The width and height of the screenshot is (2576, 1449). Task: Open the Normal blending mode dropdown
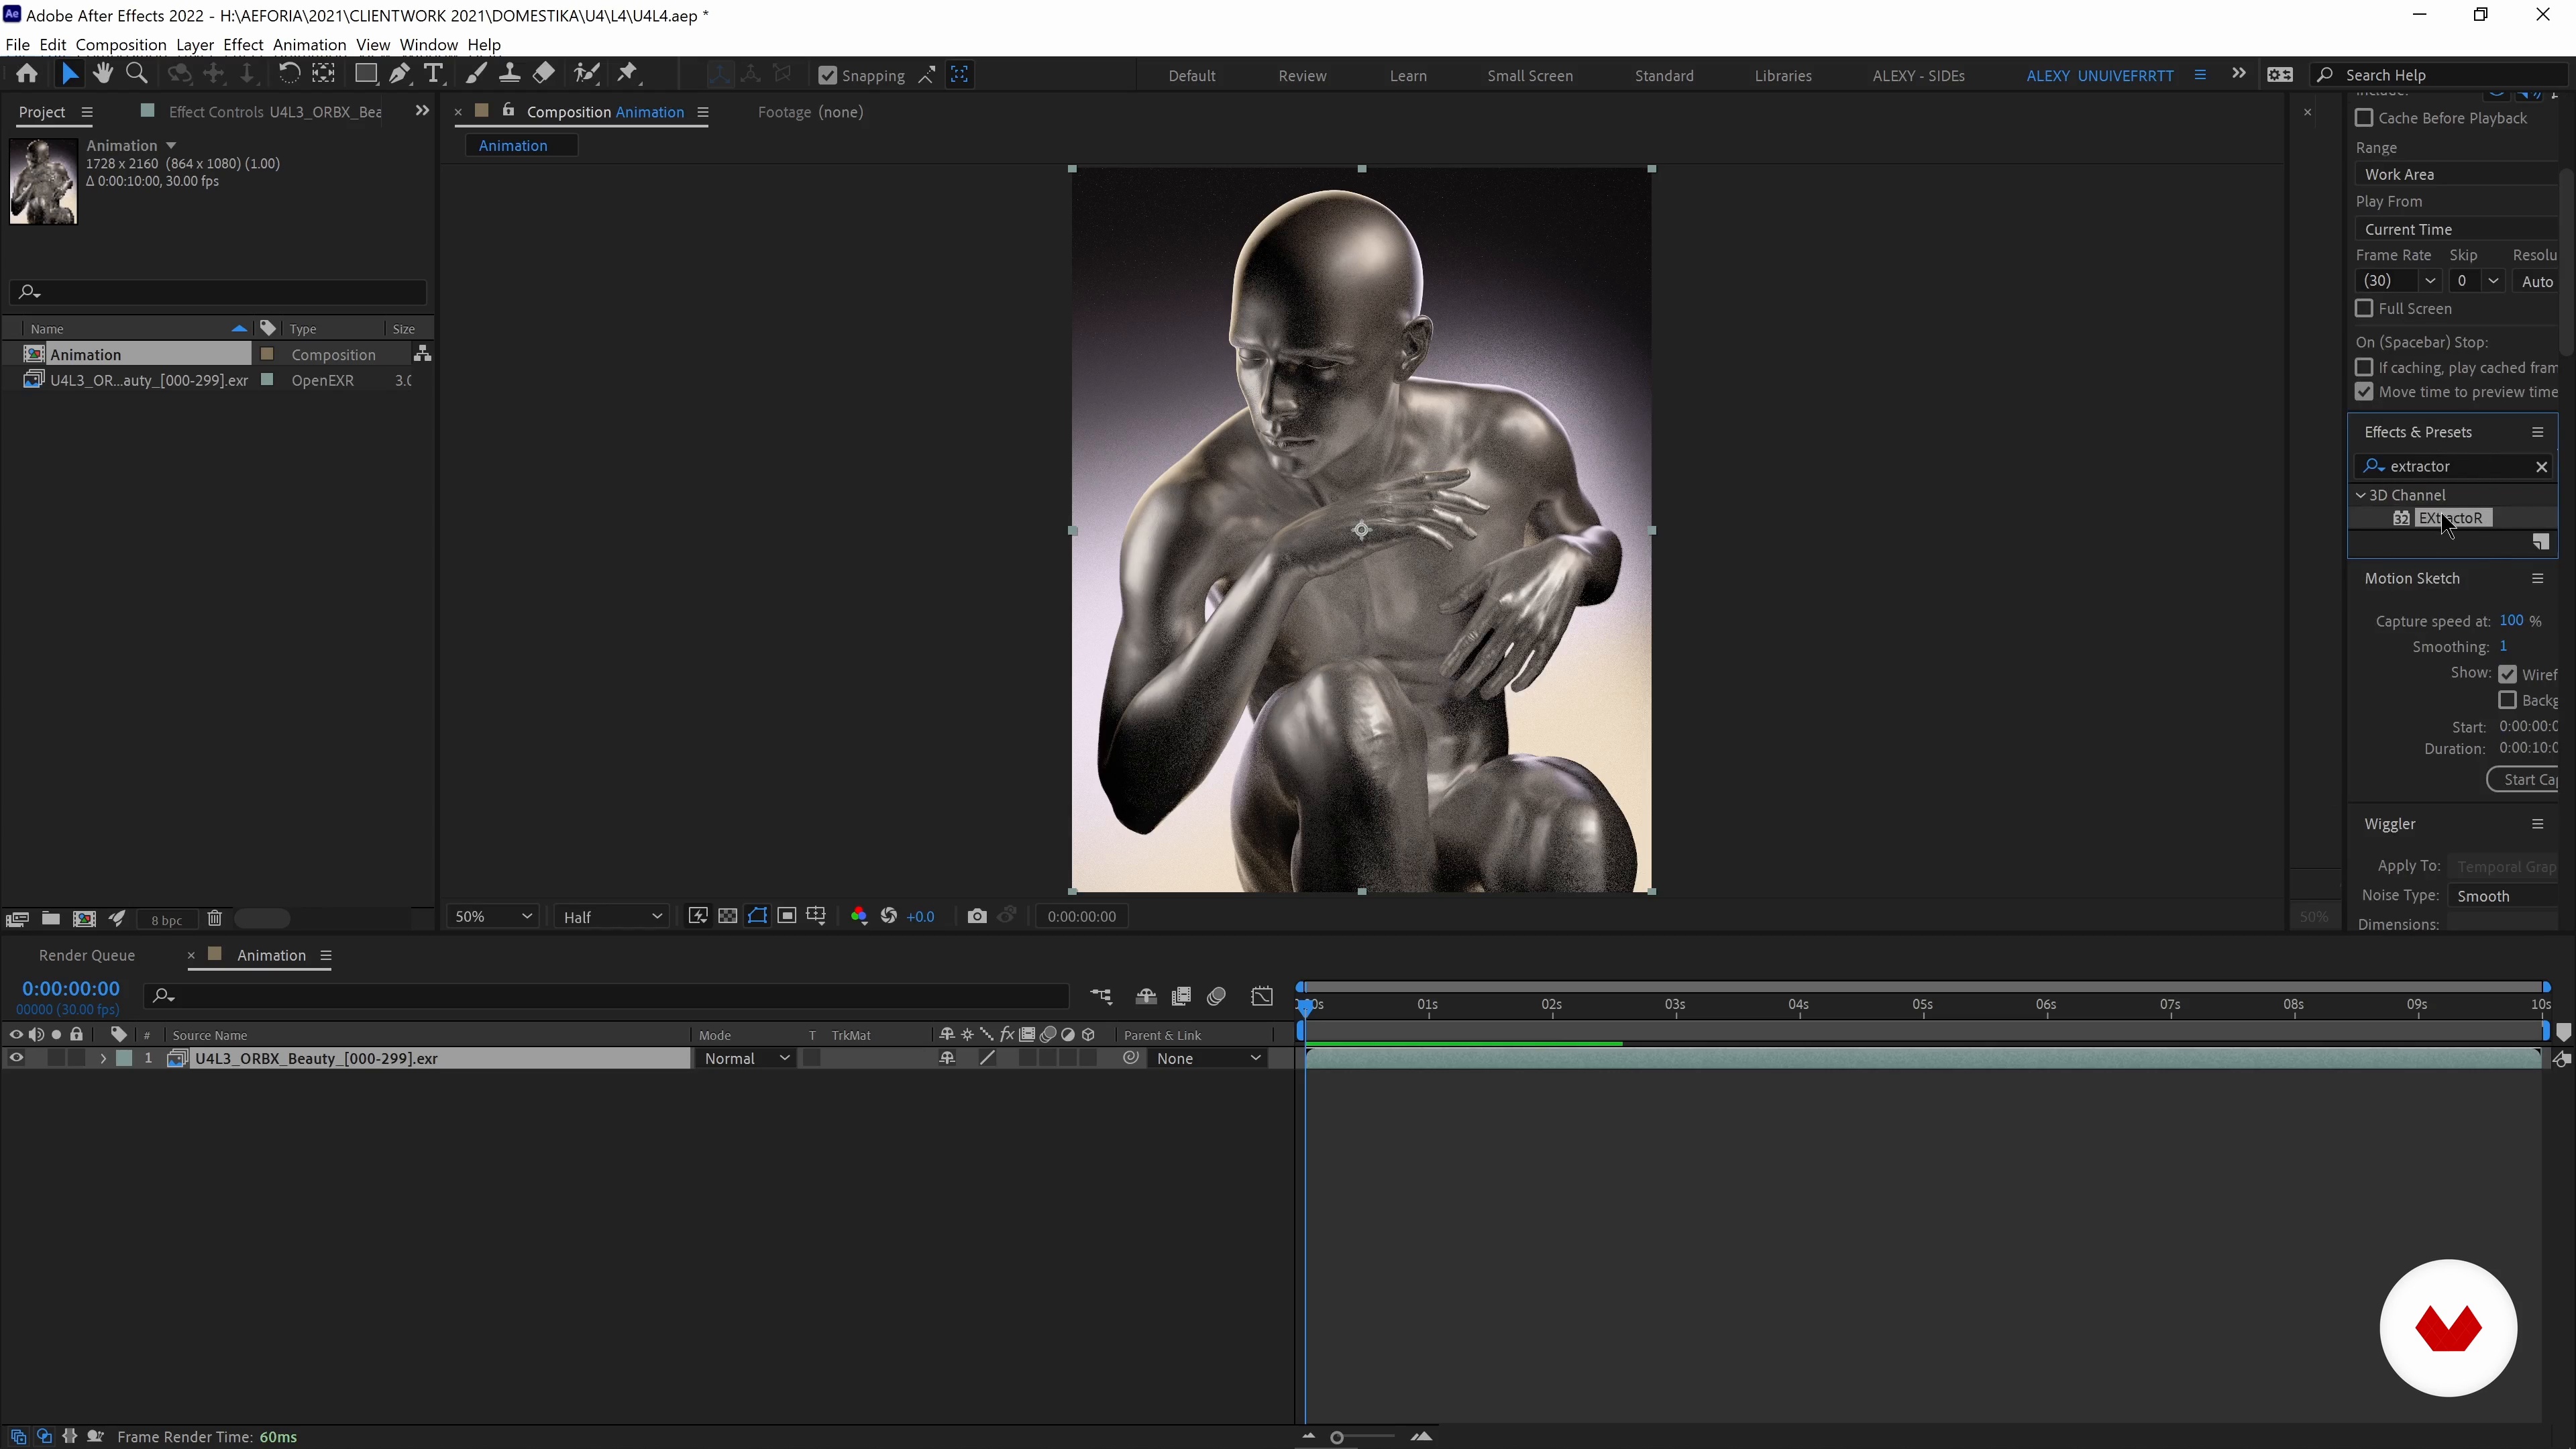[x=746, y=1058]
